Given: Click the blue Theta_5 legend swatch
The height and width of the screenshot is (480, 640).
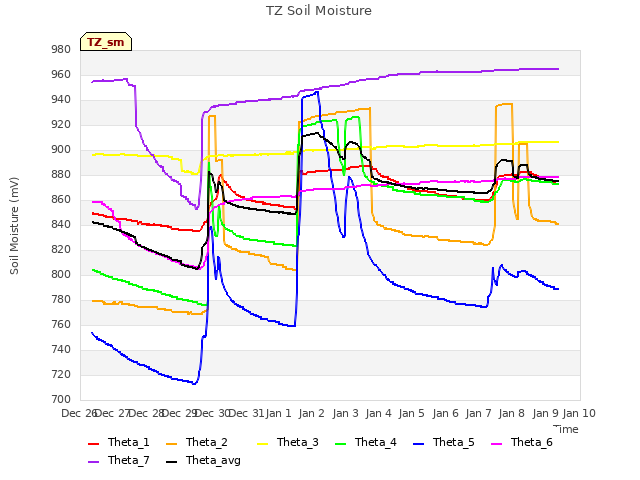Looking at the screenshot, I should coord(419,444).
